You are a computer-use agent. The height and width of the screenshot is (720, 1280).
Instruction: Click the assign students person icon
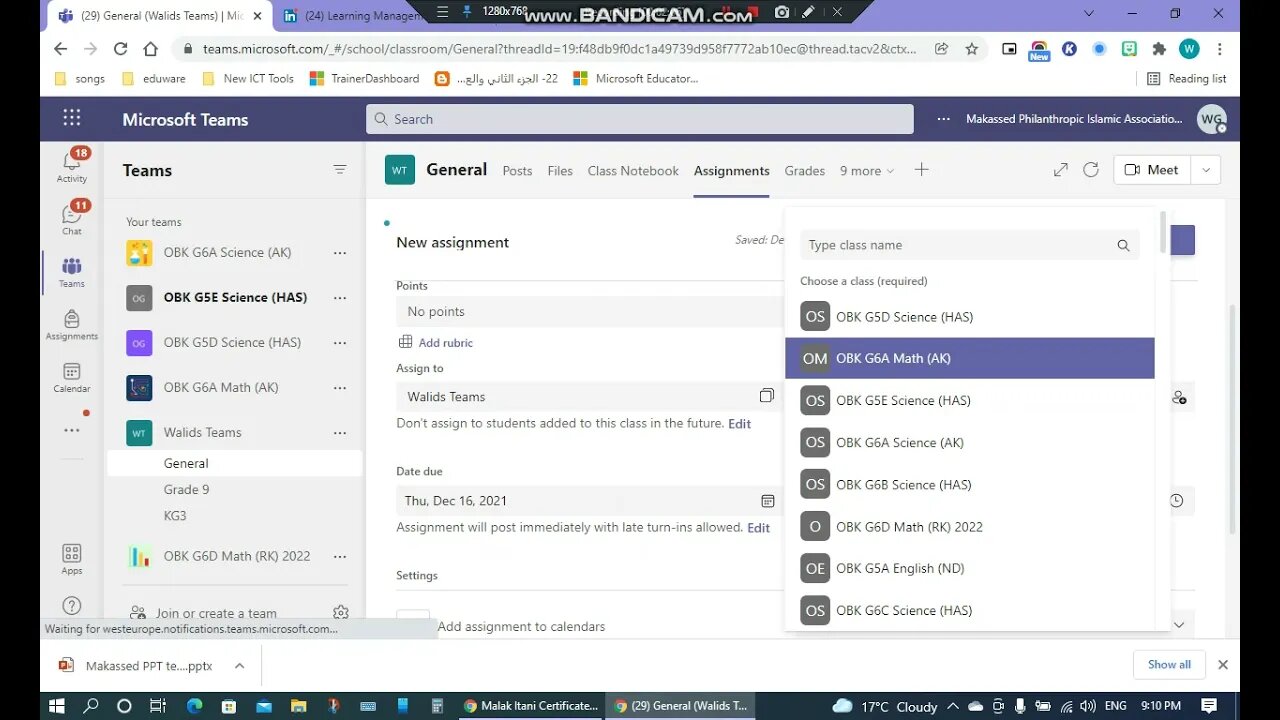pyautogui.click(x=1180, y=397)
